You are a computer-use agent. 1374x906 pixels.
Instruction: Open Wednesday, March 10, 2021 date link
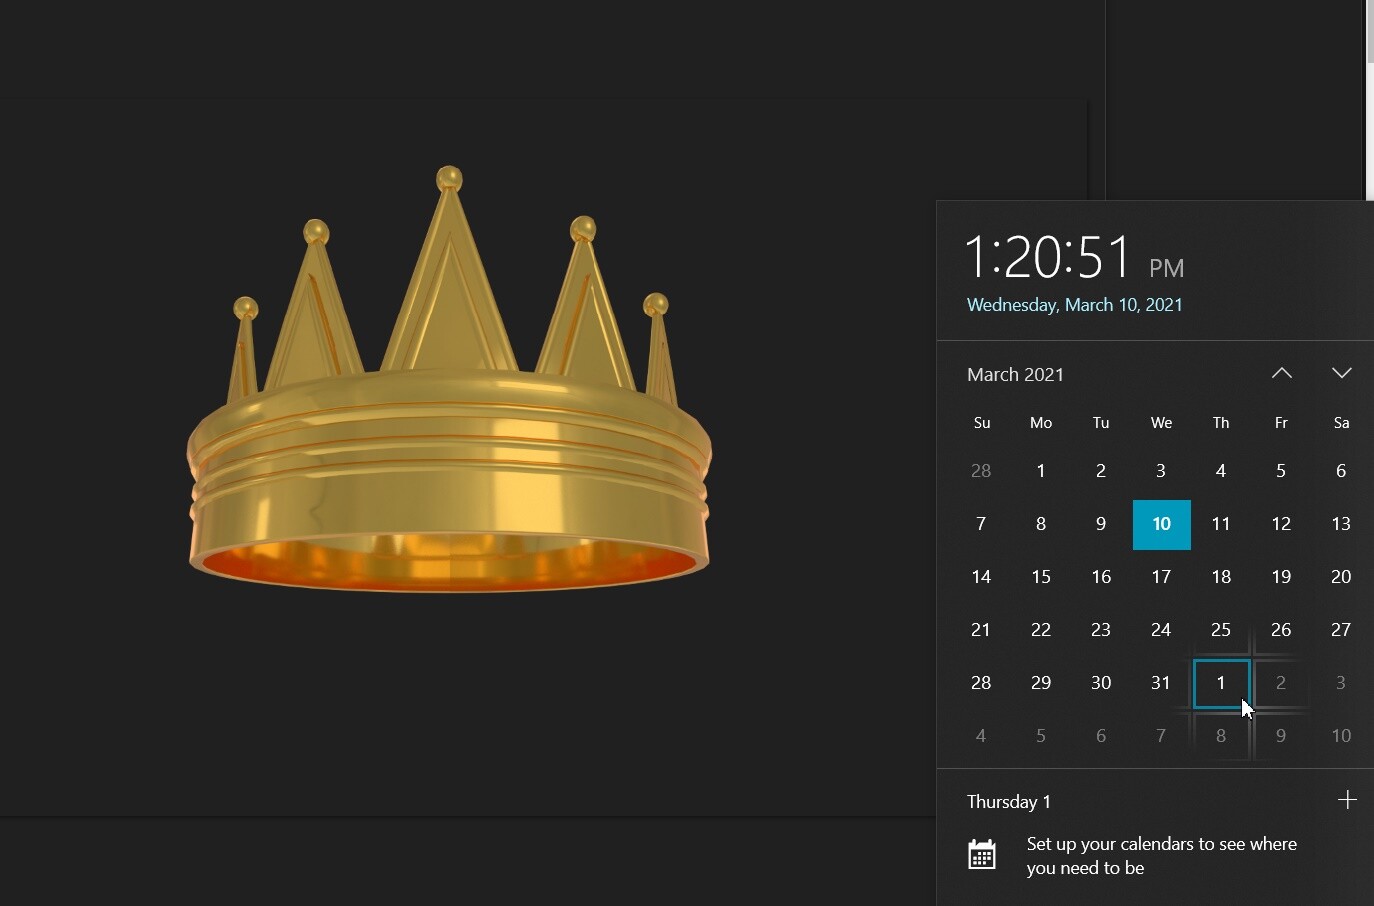pos(1074,305)
